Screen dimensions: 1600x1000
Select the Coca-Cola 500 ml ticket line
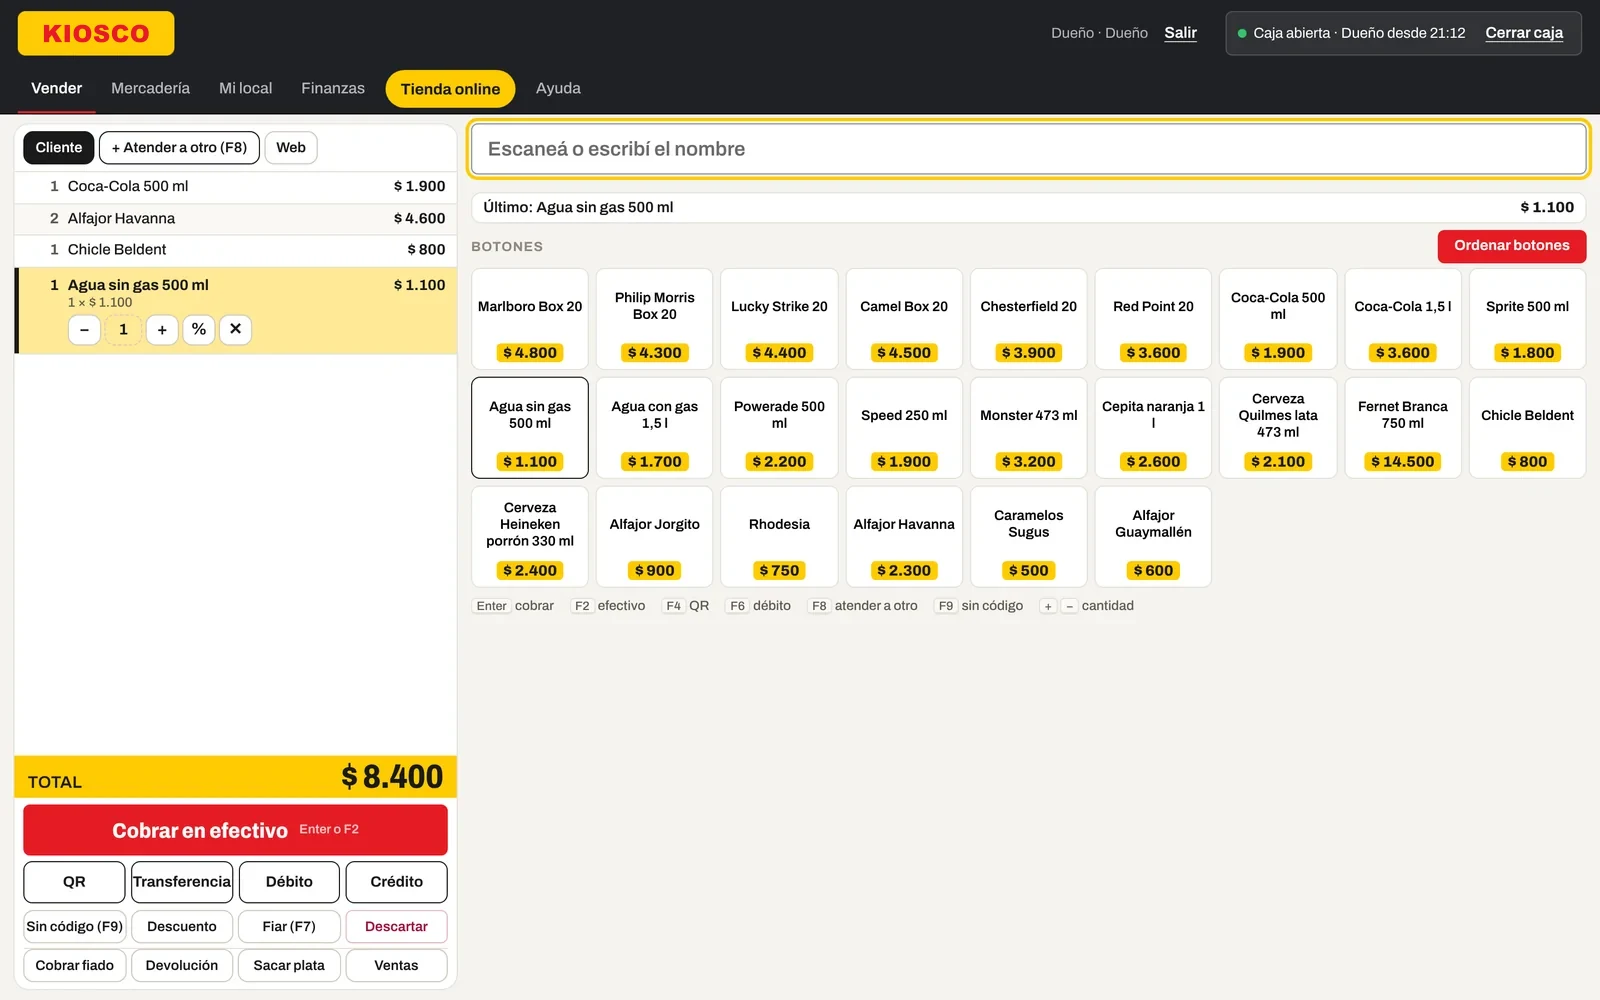coord(236,187)
